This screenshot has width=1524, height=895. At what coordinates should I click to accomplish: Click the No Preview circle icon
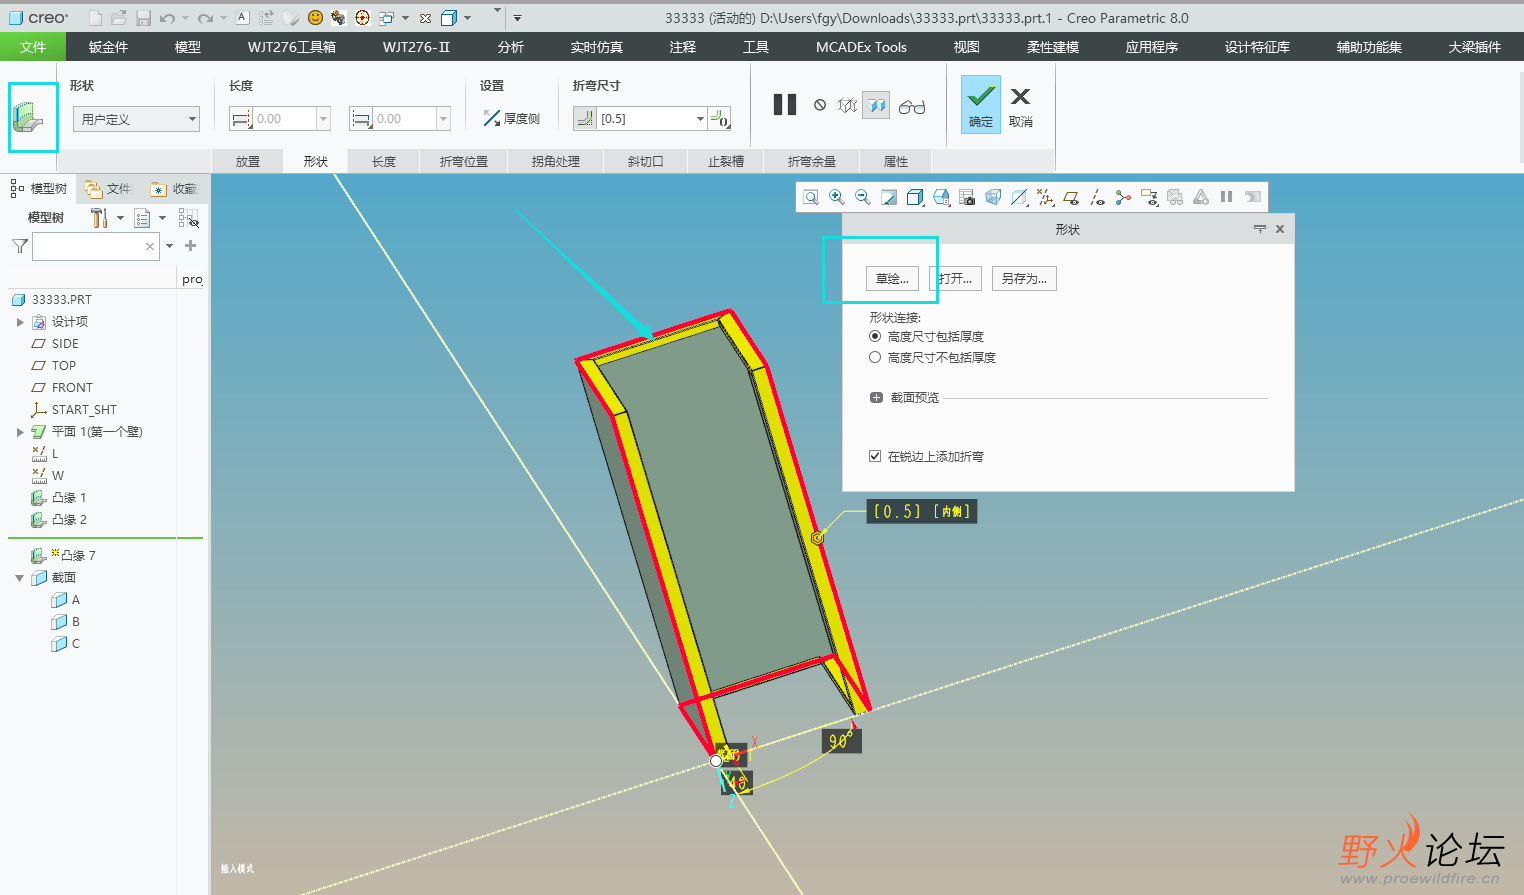pyautogui.click(x=820, y=105)
